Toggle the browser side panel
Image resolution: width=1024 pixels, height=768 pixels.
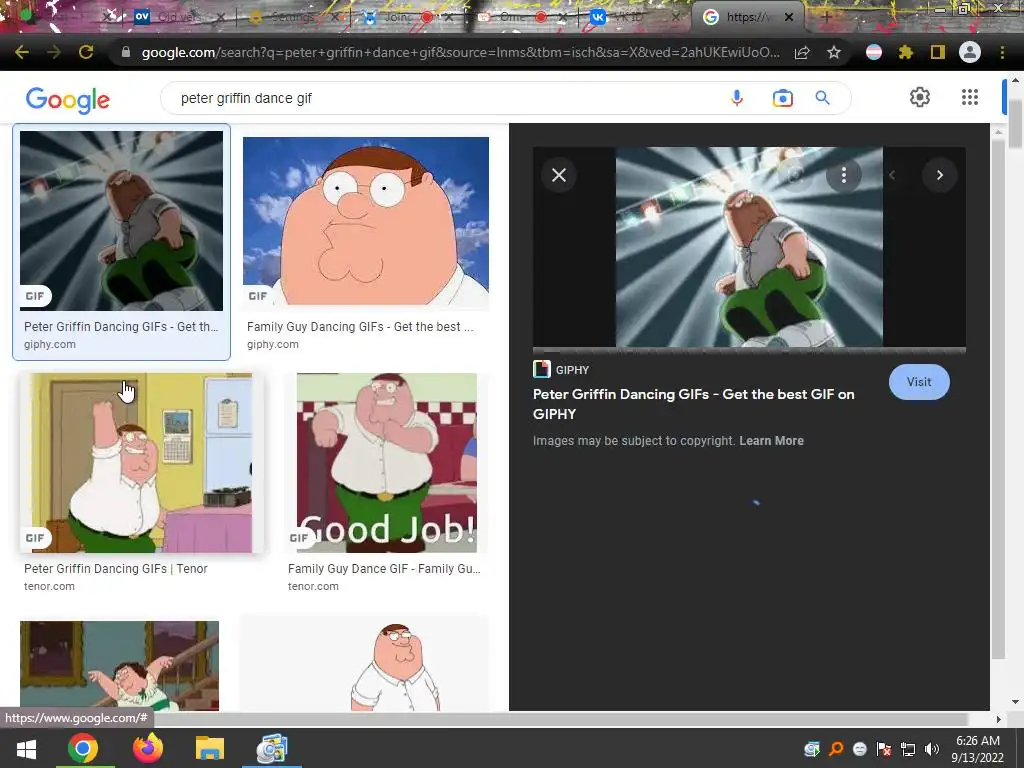click(938, 52)
